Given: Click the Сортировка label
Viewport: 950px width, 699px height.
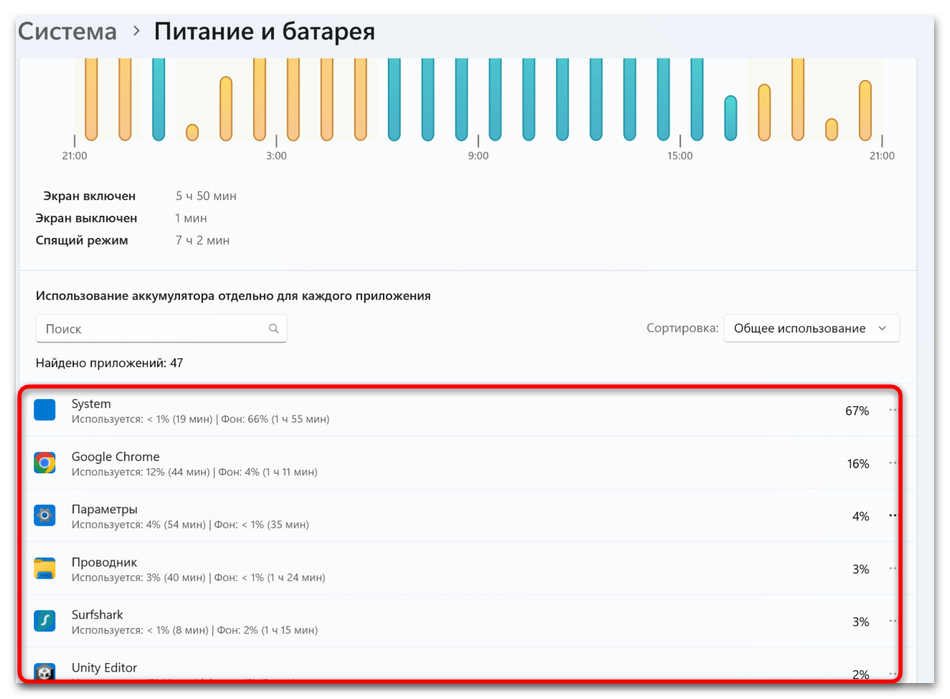Looking at the screenshot, I should (682, 328).
